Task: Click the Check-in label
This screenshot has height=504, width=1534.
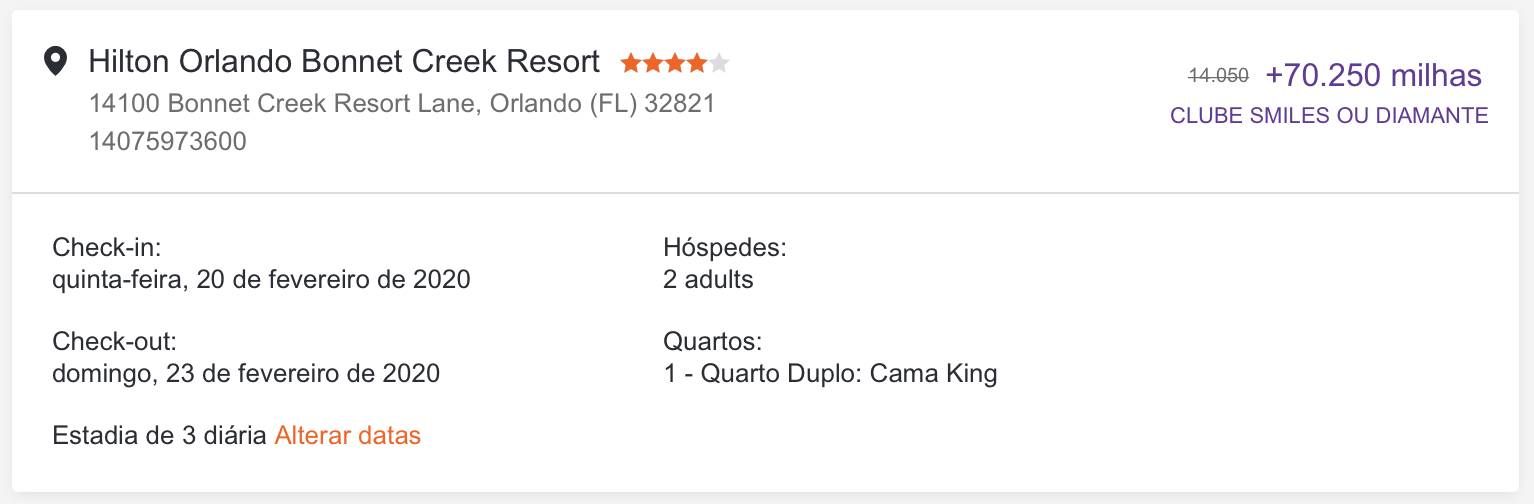Action: tap(107, 247)
